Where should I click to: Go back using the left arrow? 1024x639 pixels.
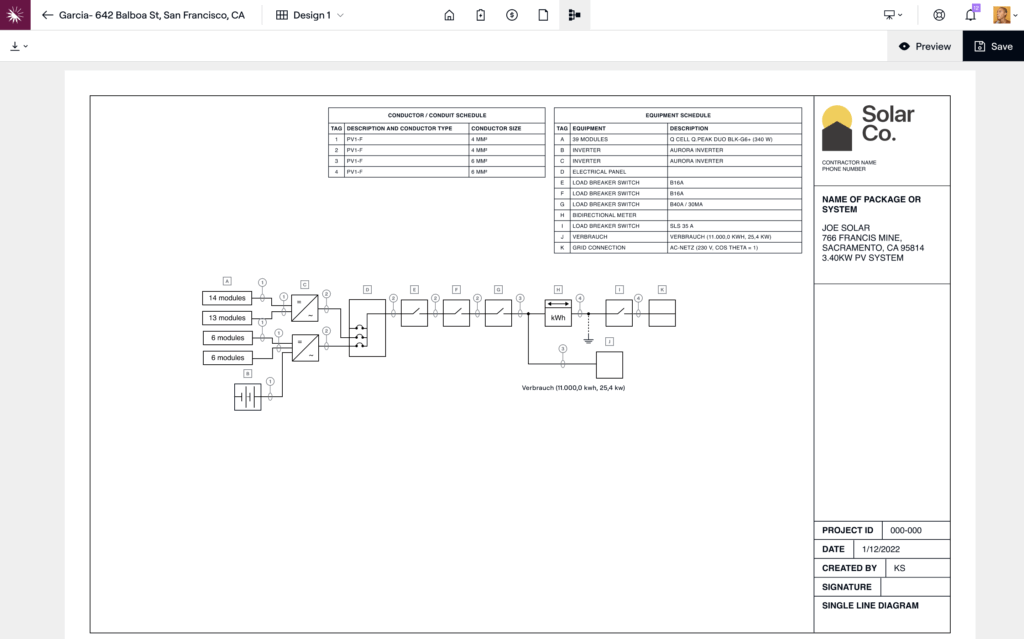(x=47, y=15)
